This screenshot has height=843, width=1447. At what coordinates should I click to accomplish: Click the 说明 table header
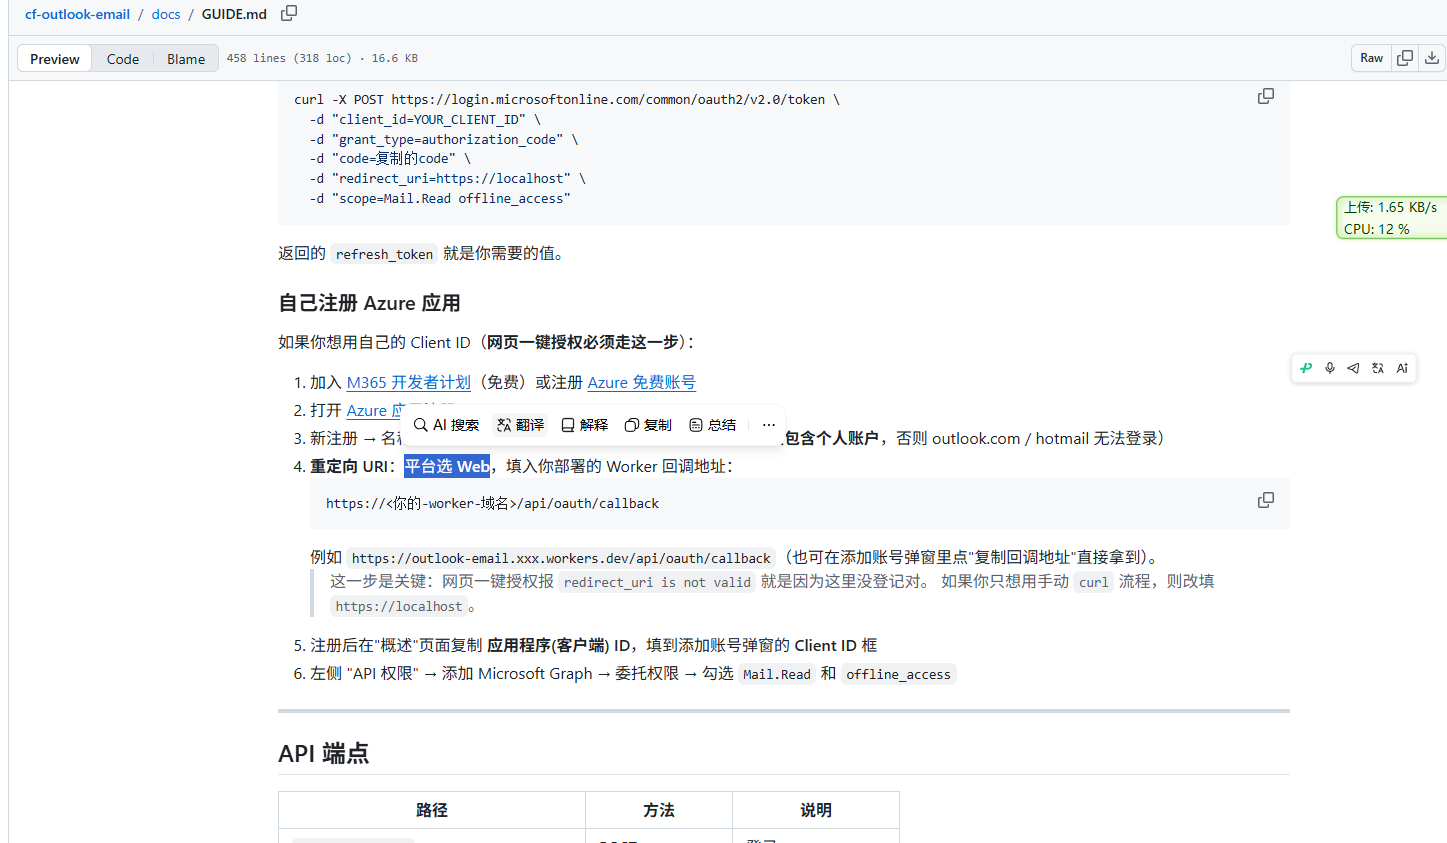(816, 810)
